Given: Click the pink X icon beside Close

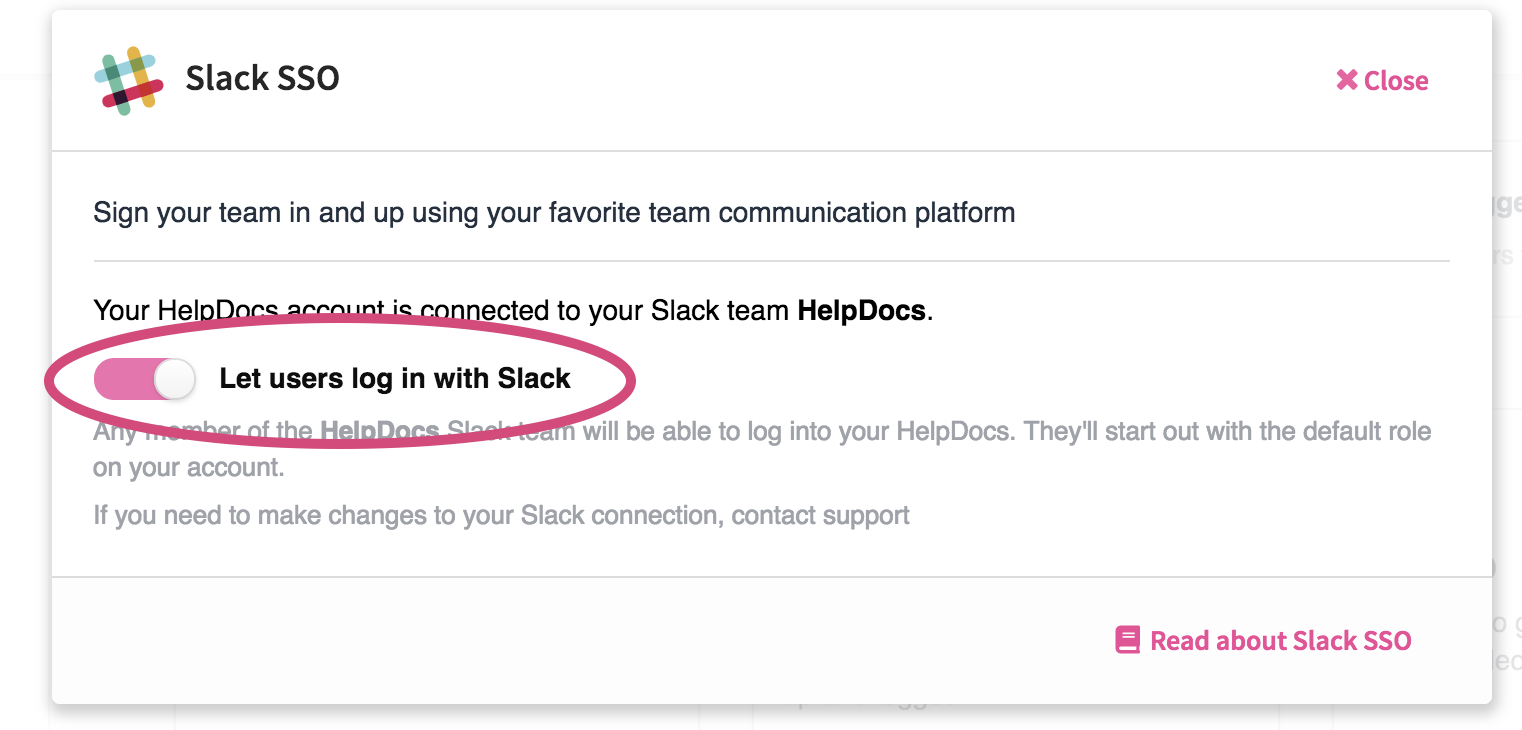Looking at the screenshot, I should (1347, 80).
